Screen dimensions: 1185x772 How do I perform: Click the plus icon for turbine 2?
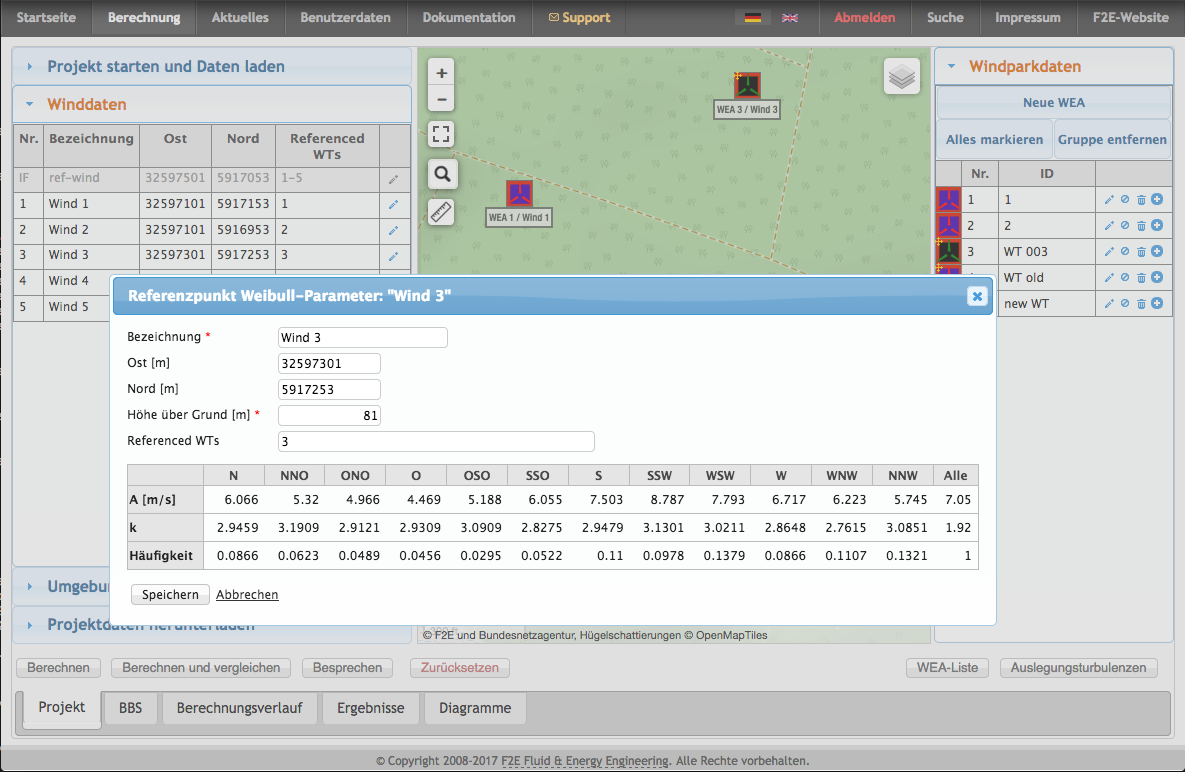1157,226
